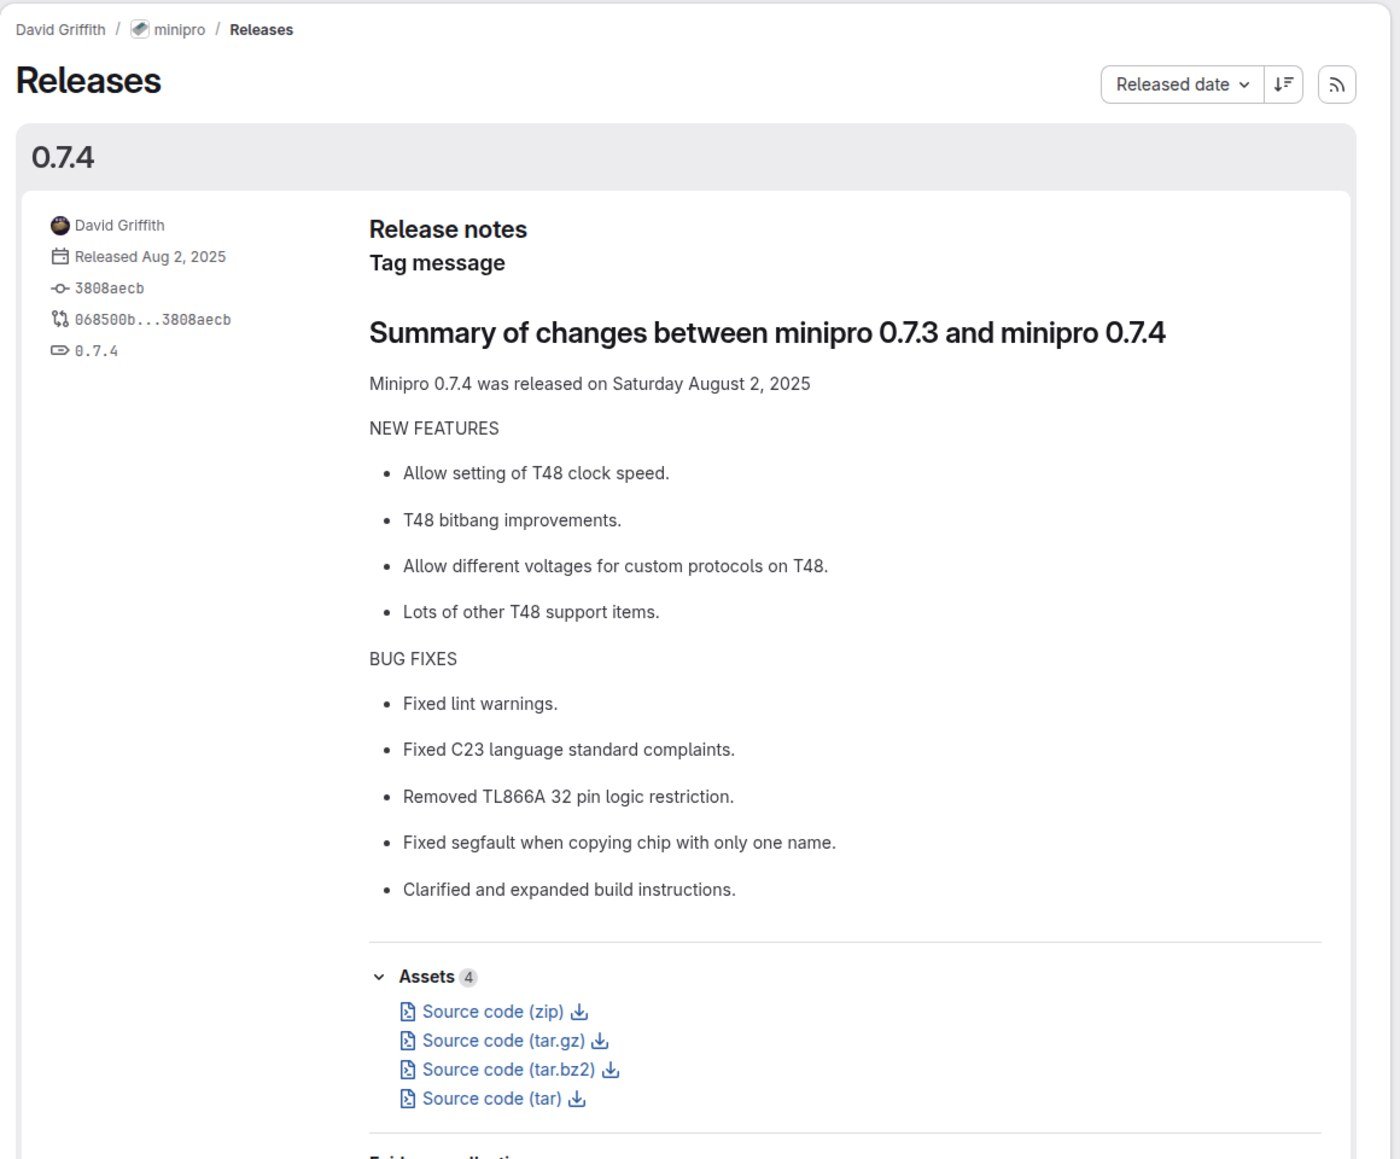Open the releases RSS feed icon
Screen dimensions: 1400x1159
[x=1337, y=85]
